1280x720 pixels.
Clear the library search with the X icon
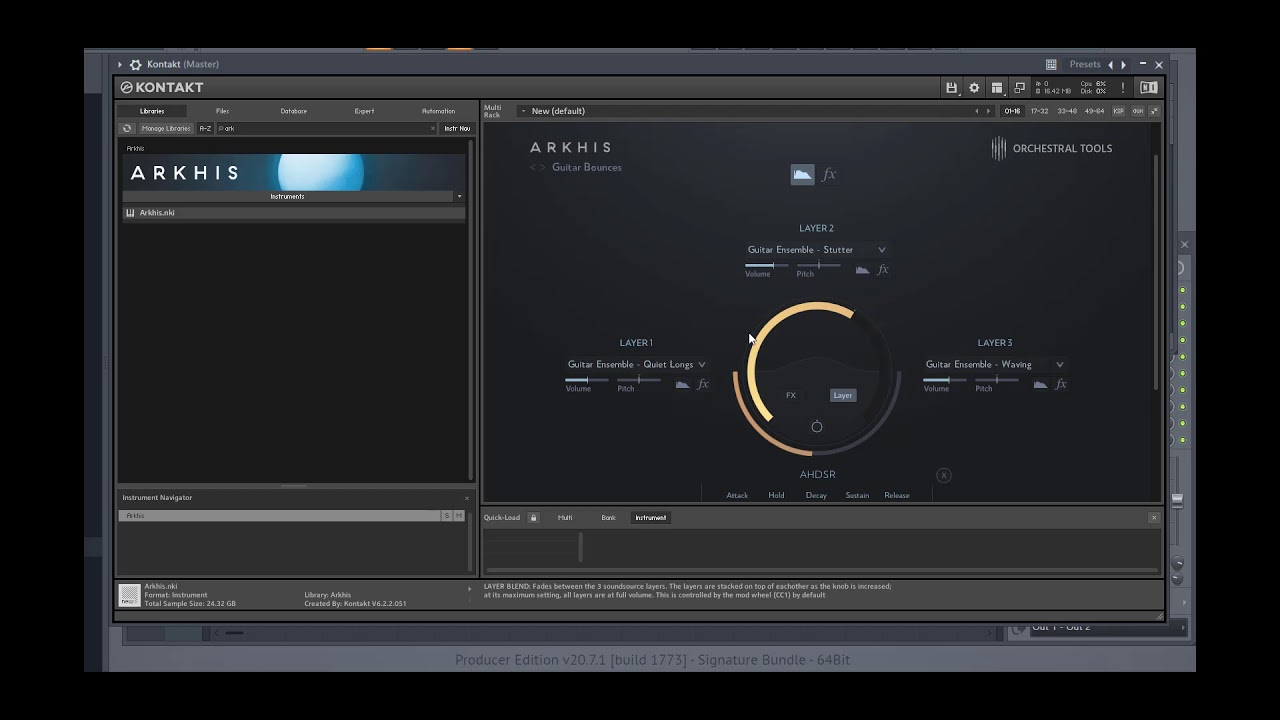tap(433, 128)
